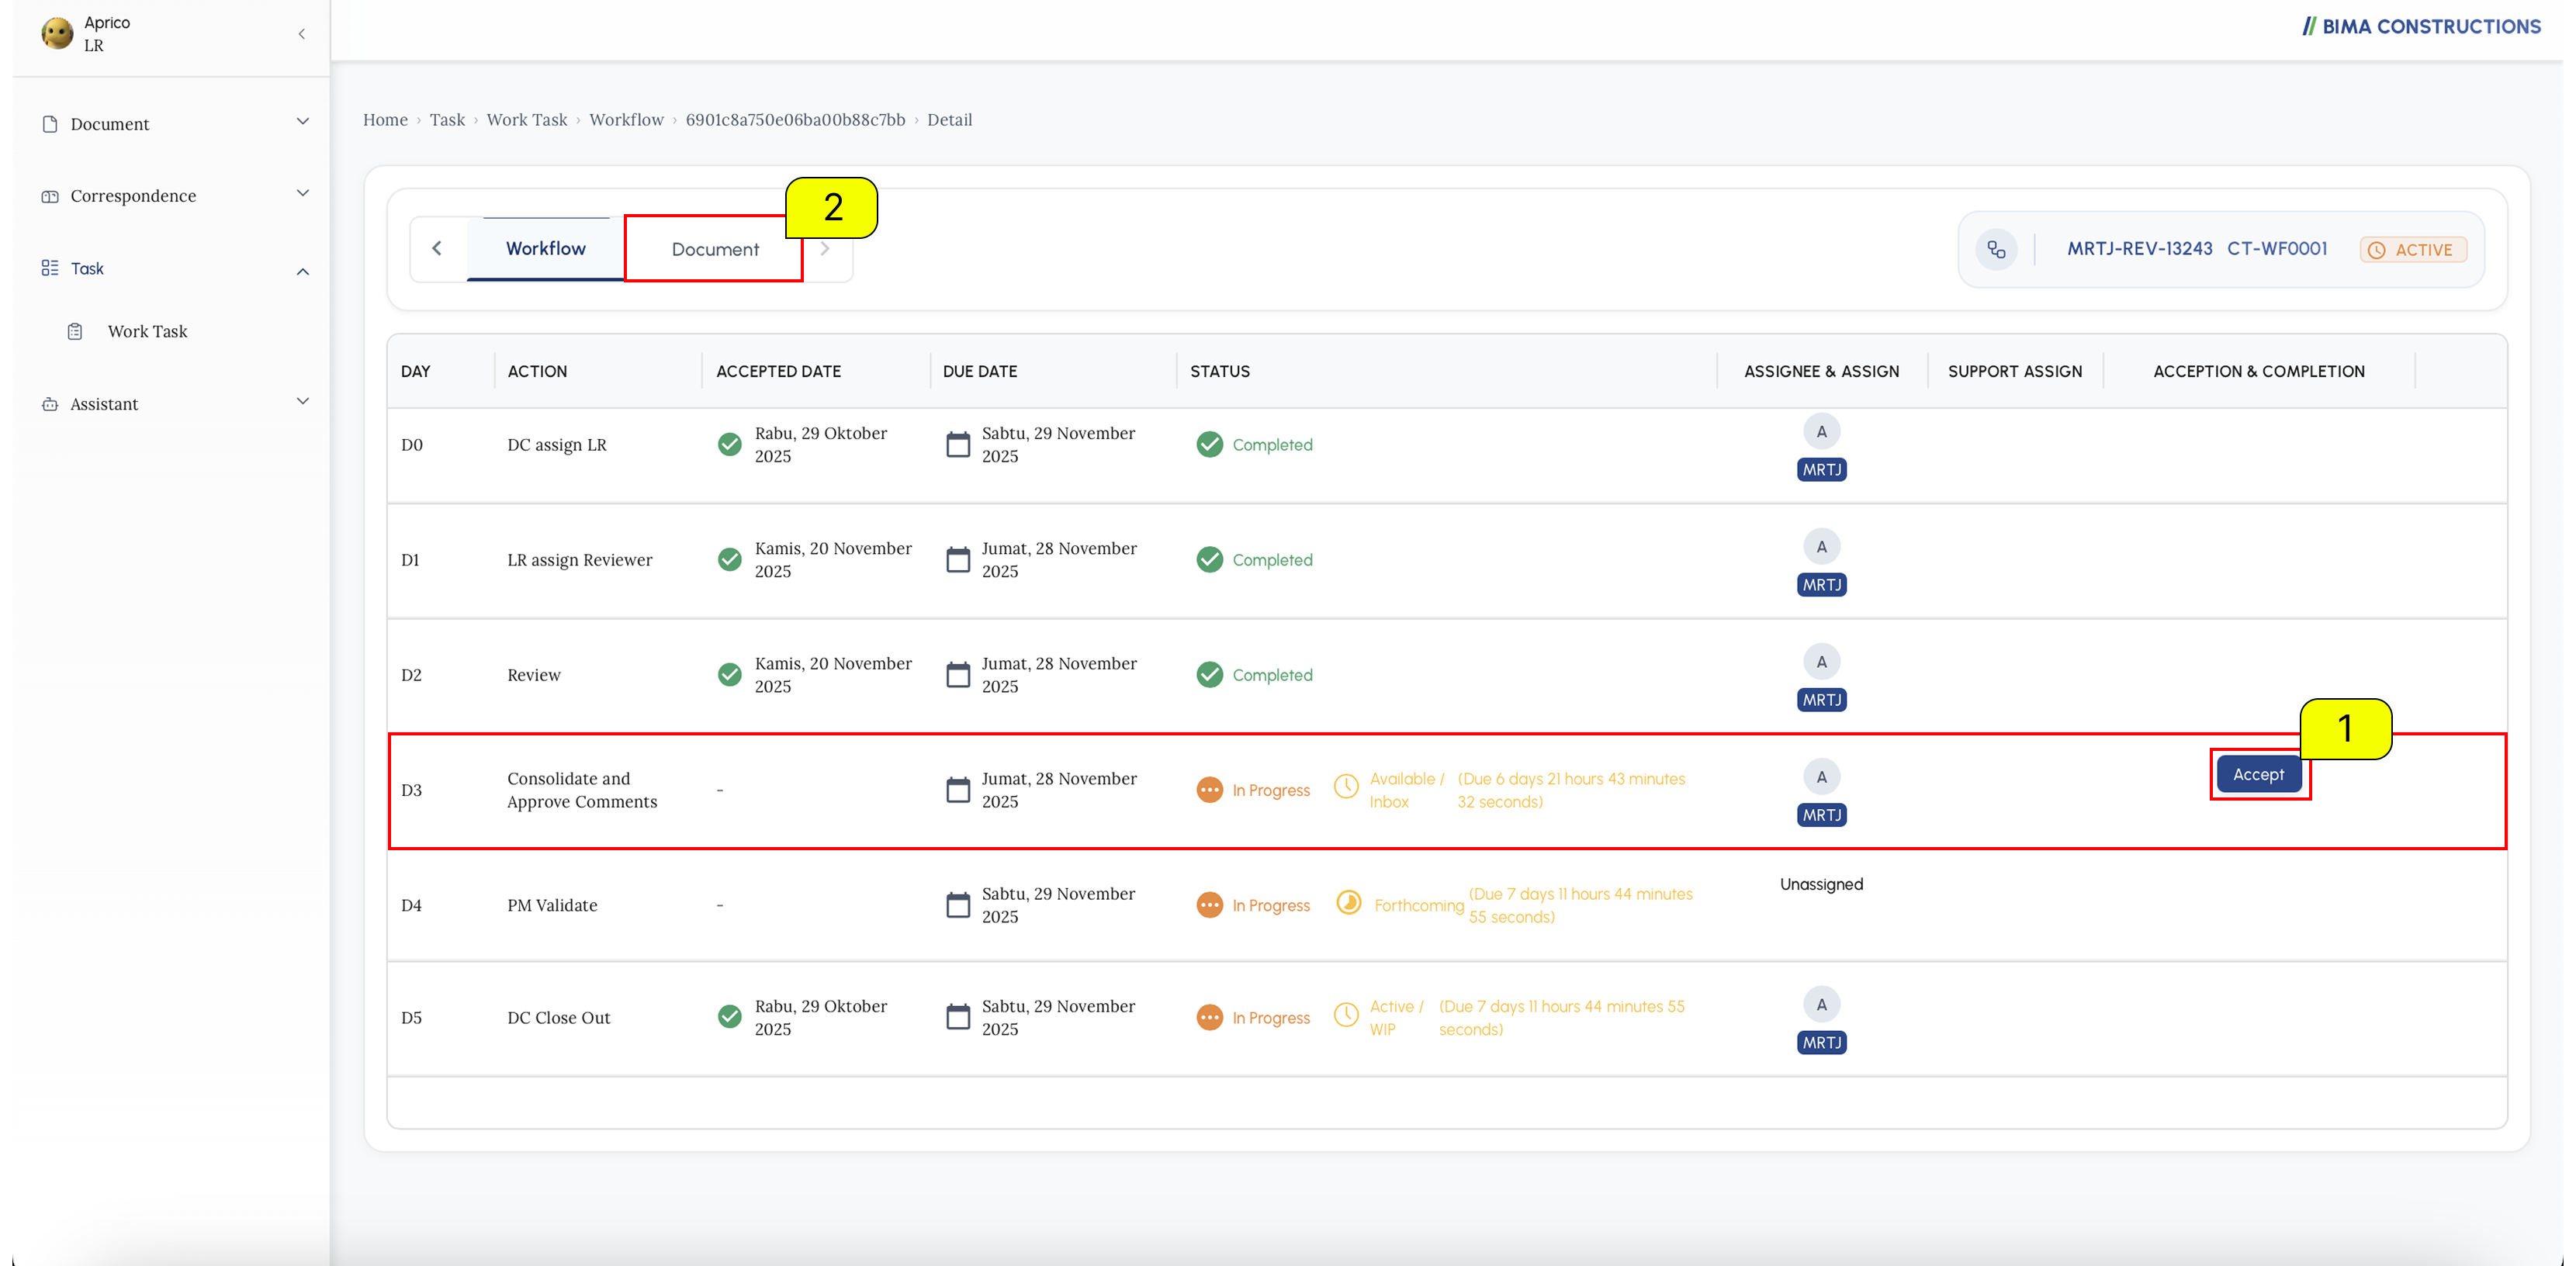Go to the Home breadcrumb

click(385, 120)
